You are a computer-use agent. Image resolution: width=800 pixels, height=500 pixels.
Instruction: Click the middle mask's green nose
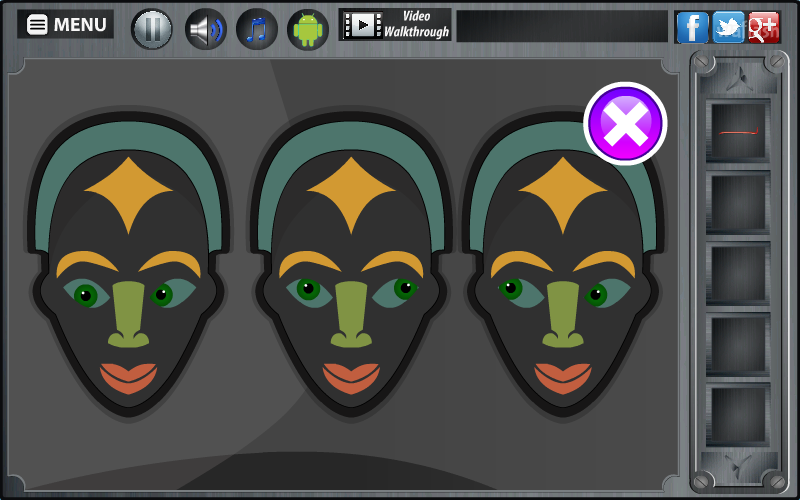point(351,314)
